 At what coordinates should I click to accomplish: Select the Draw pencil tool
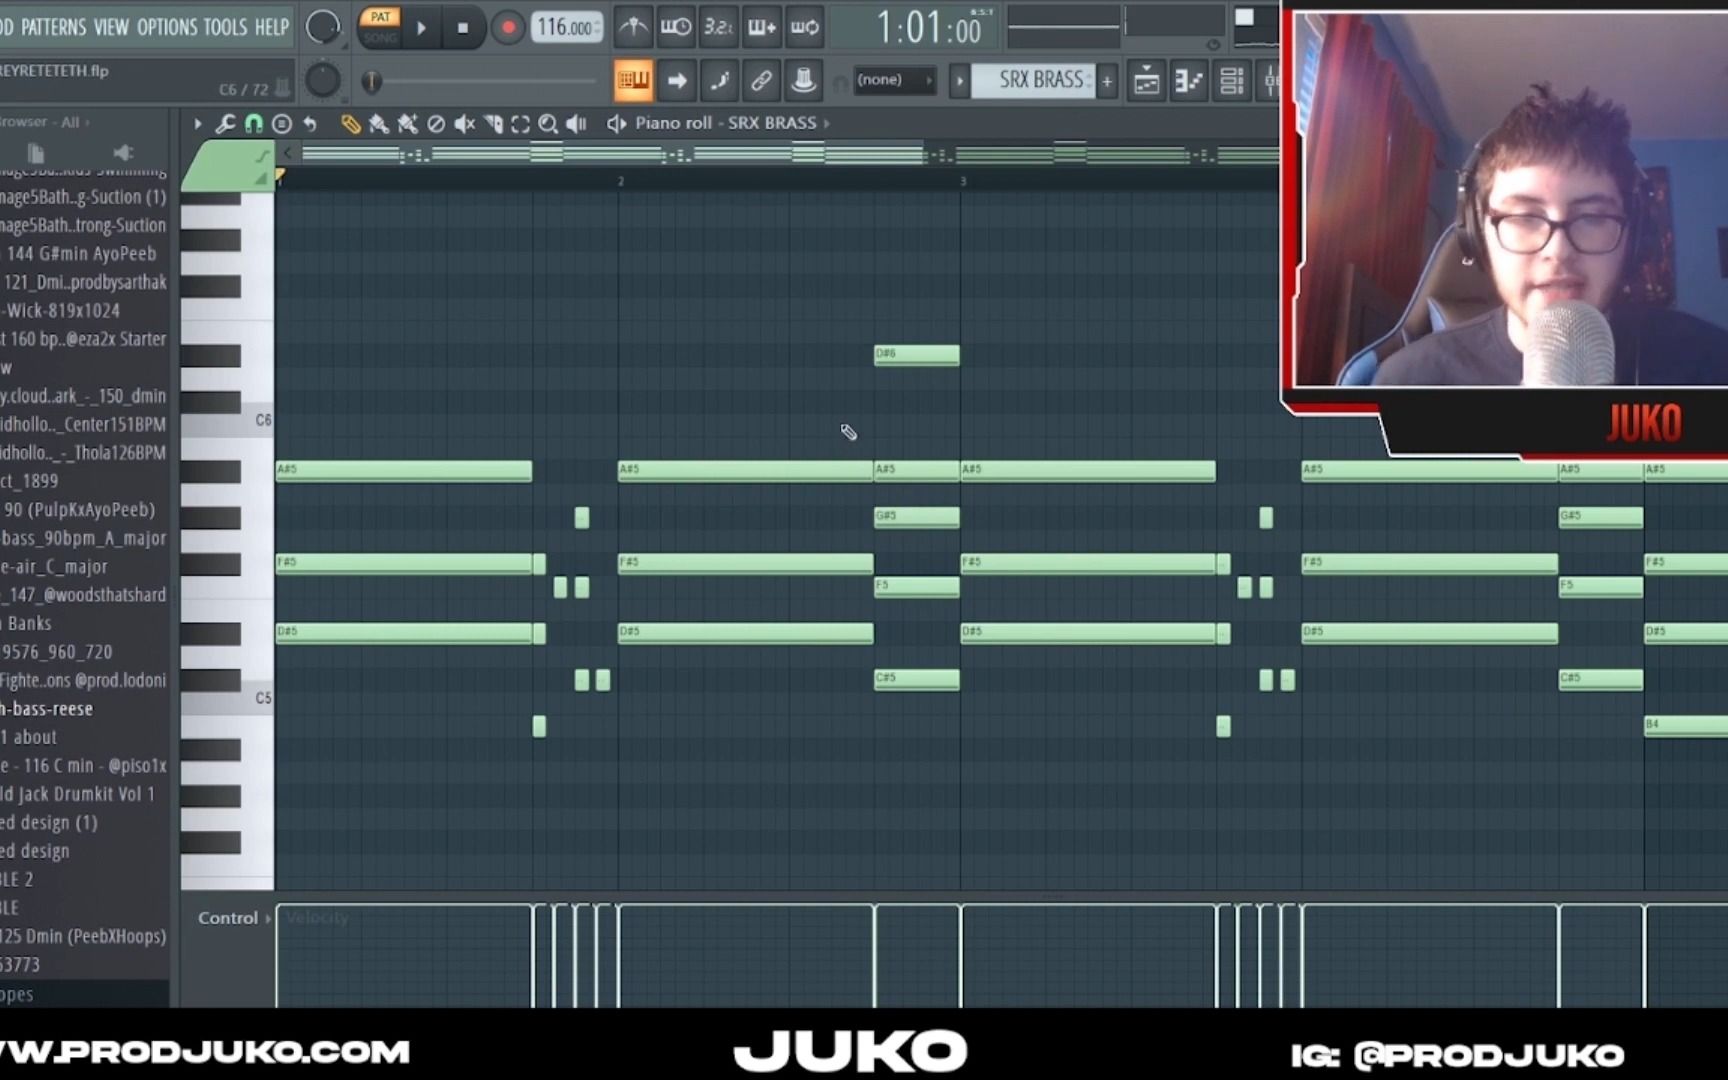pos(350,123)
